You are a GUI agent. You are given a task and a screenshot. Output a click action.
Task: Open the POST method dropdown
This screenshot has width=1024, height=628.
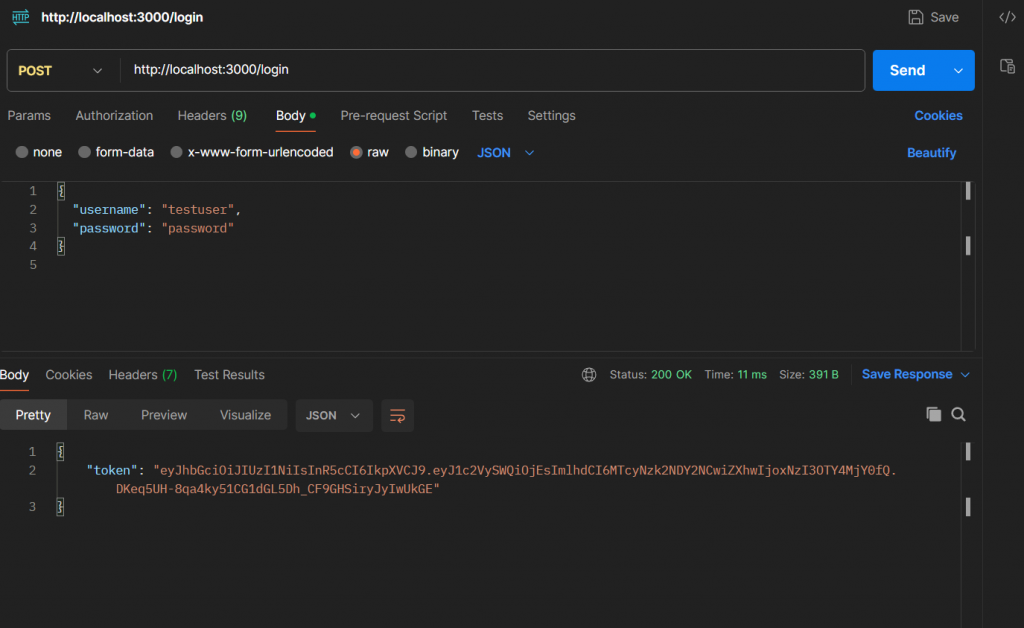pos(61,71)
